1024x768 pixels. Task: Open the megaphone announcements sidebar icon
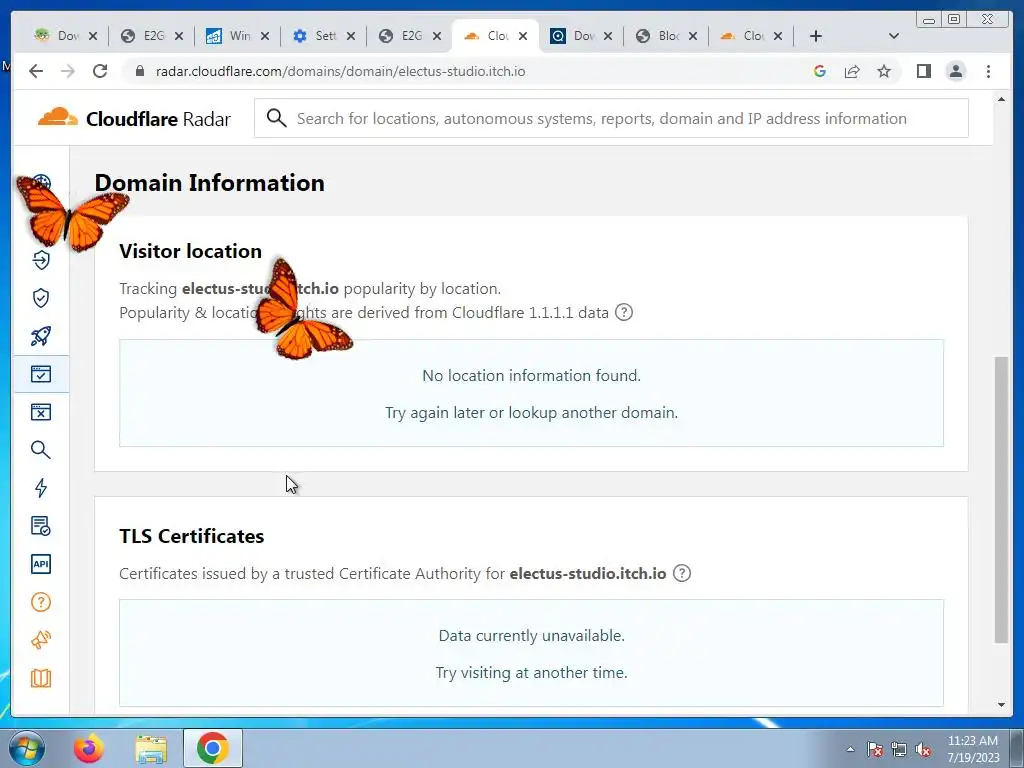click(x=40, y=640)
